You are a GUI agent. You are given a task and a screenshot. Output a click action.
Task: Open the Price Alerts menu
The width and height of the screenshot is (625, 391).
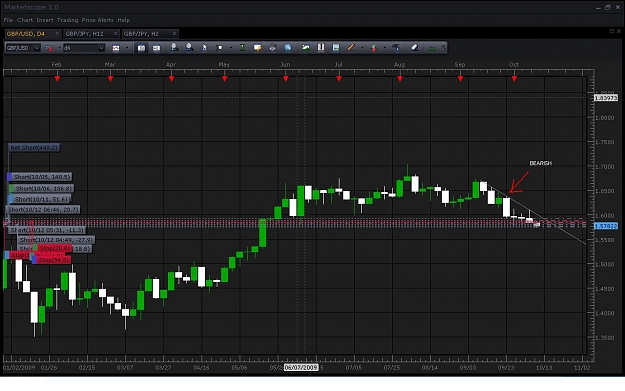tap(98, 20)
